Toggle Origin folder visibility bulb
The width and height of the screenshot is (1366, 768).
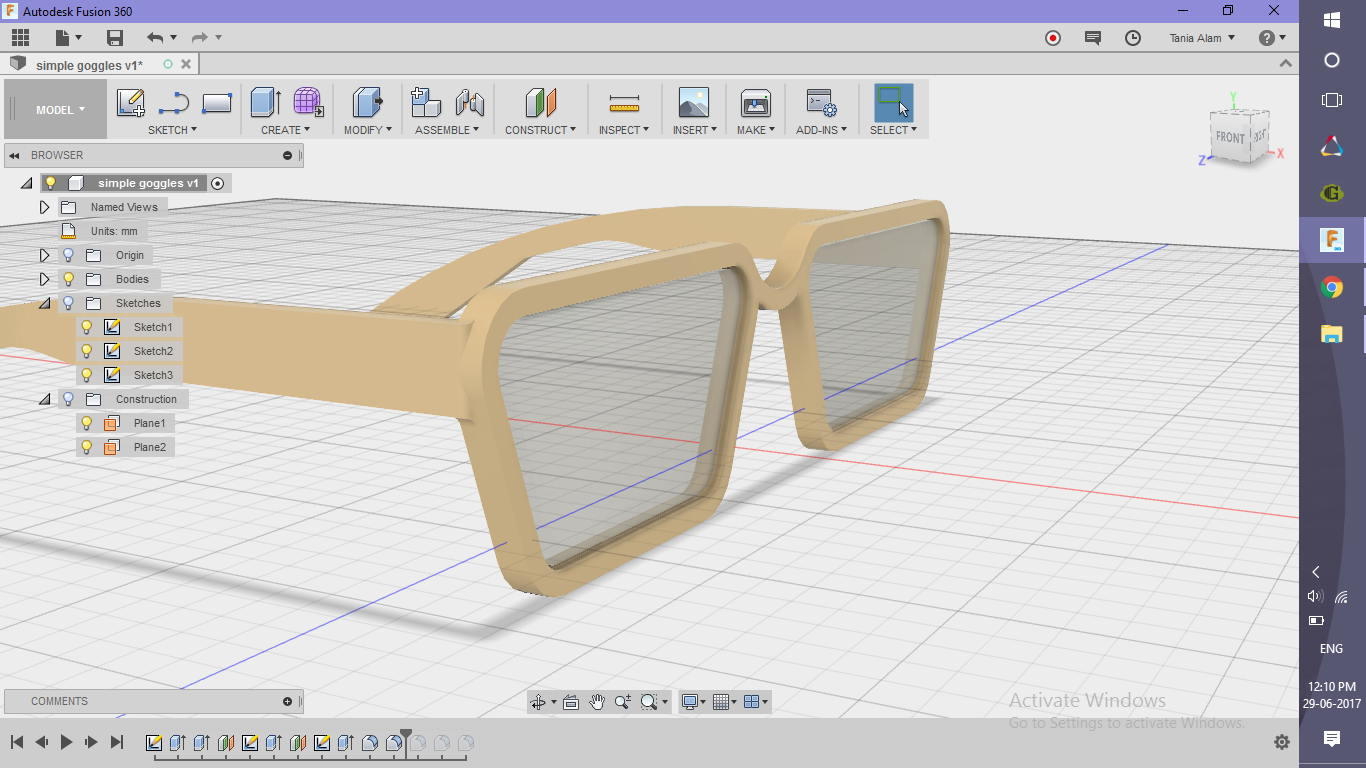click(x=68, y=255)
